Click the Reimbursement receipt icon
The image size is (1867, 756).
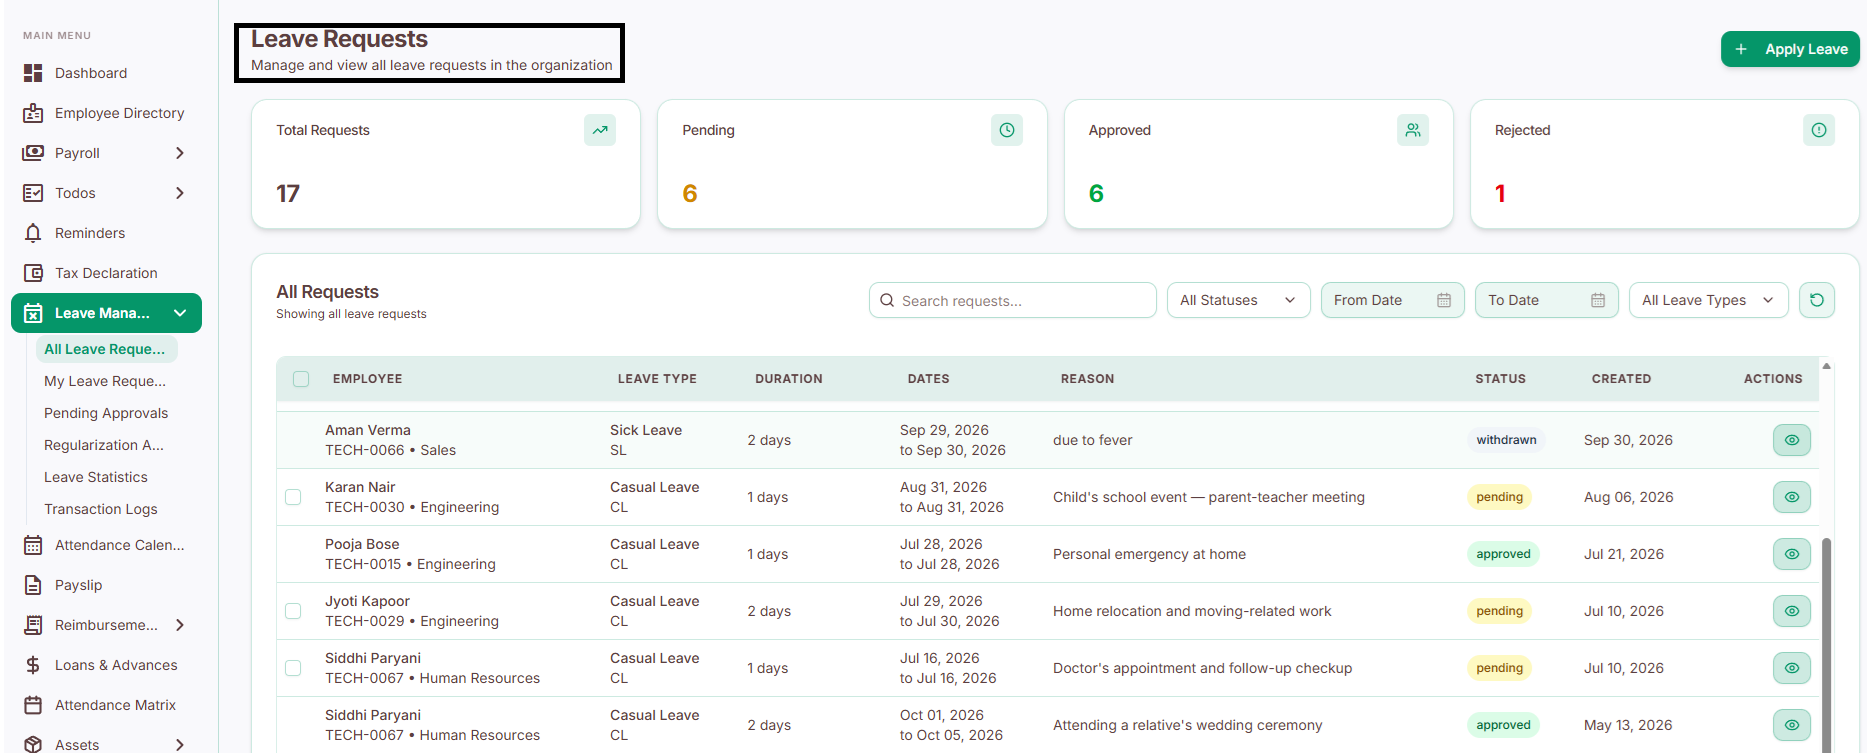(x=33, y=625)
